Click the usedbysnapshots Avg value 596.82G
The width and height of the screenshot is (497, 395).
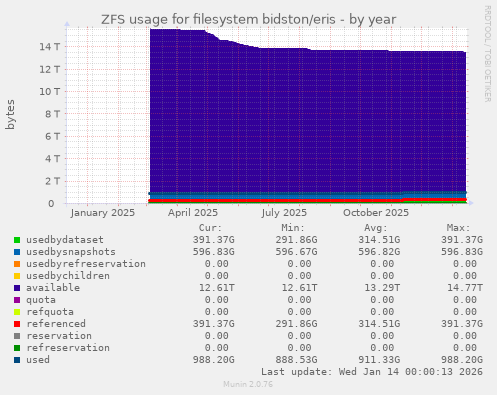tap(379, 252)
